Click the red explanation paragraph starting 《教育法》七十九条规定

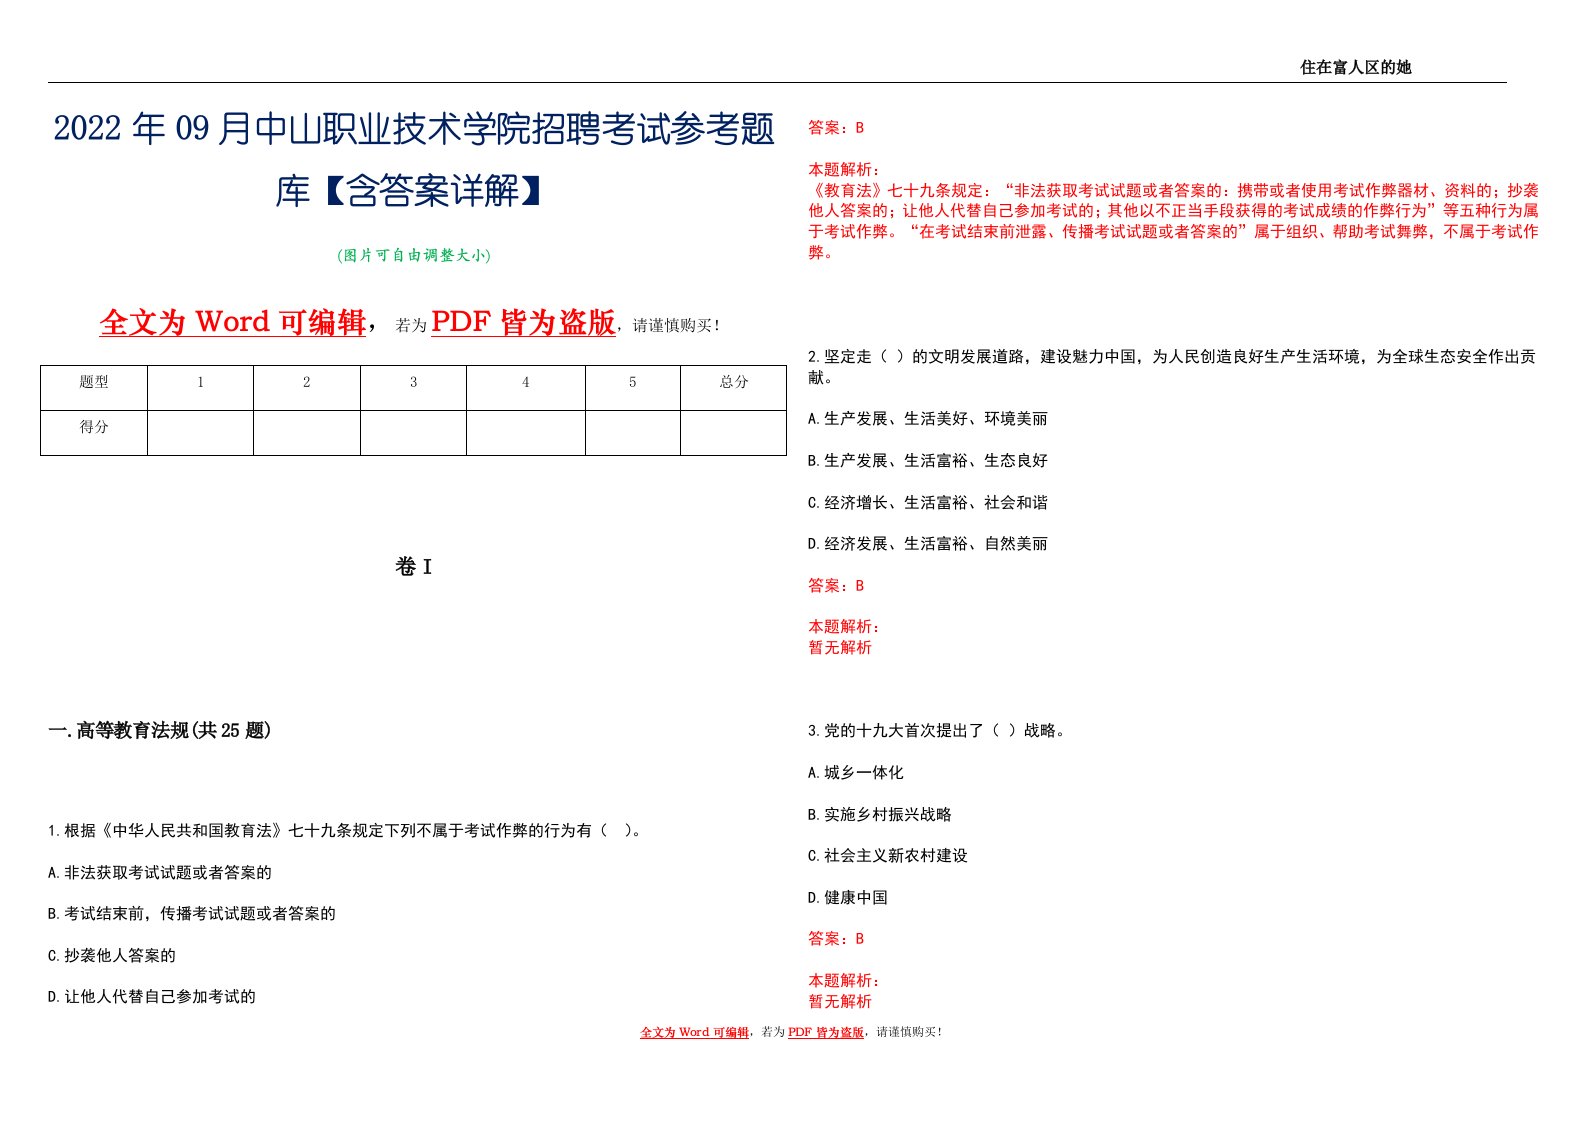pyautogui.click(x=1173, y=221)
